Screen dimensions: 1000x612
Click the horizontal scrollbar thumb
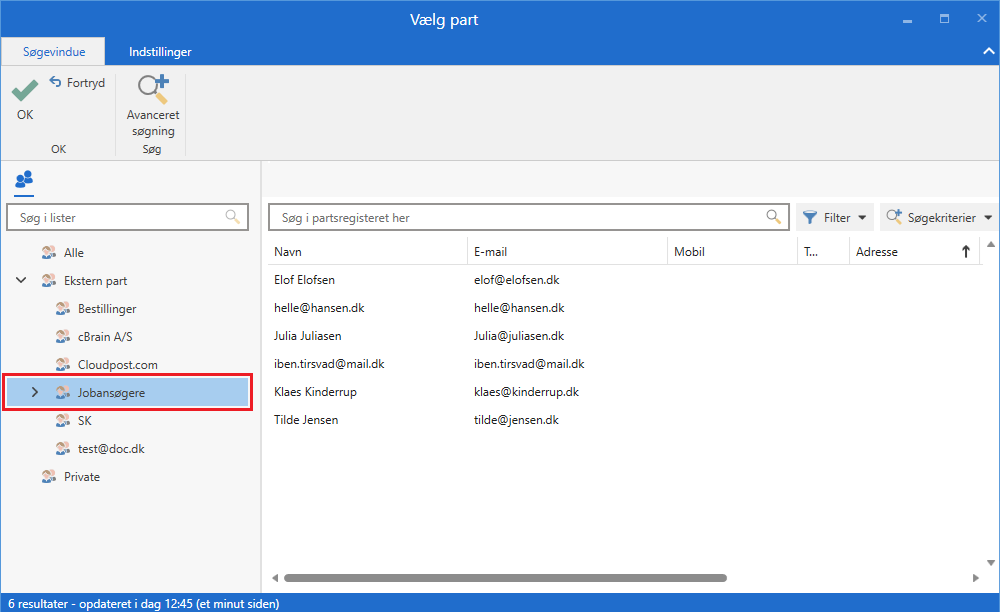pos(505,578)
